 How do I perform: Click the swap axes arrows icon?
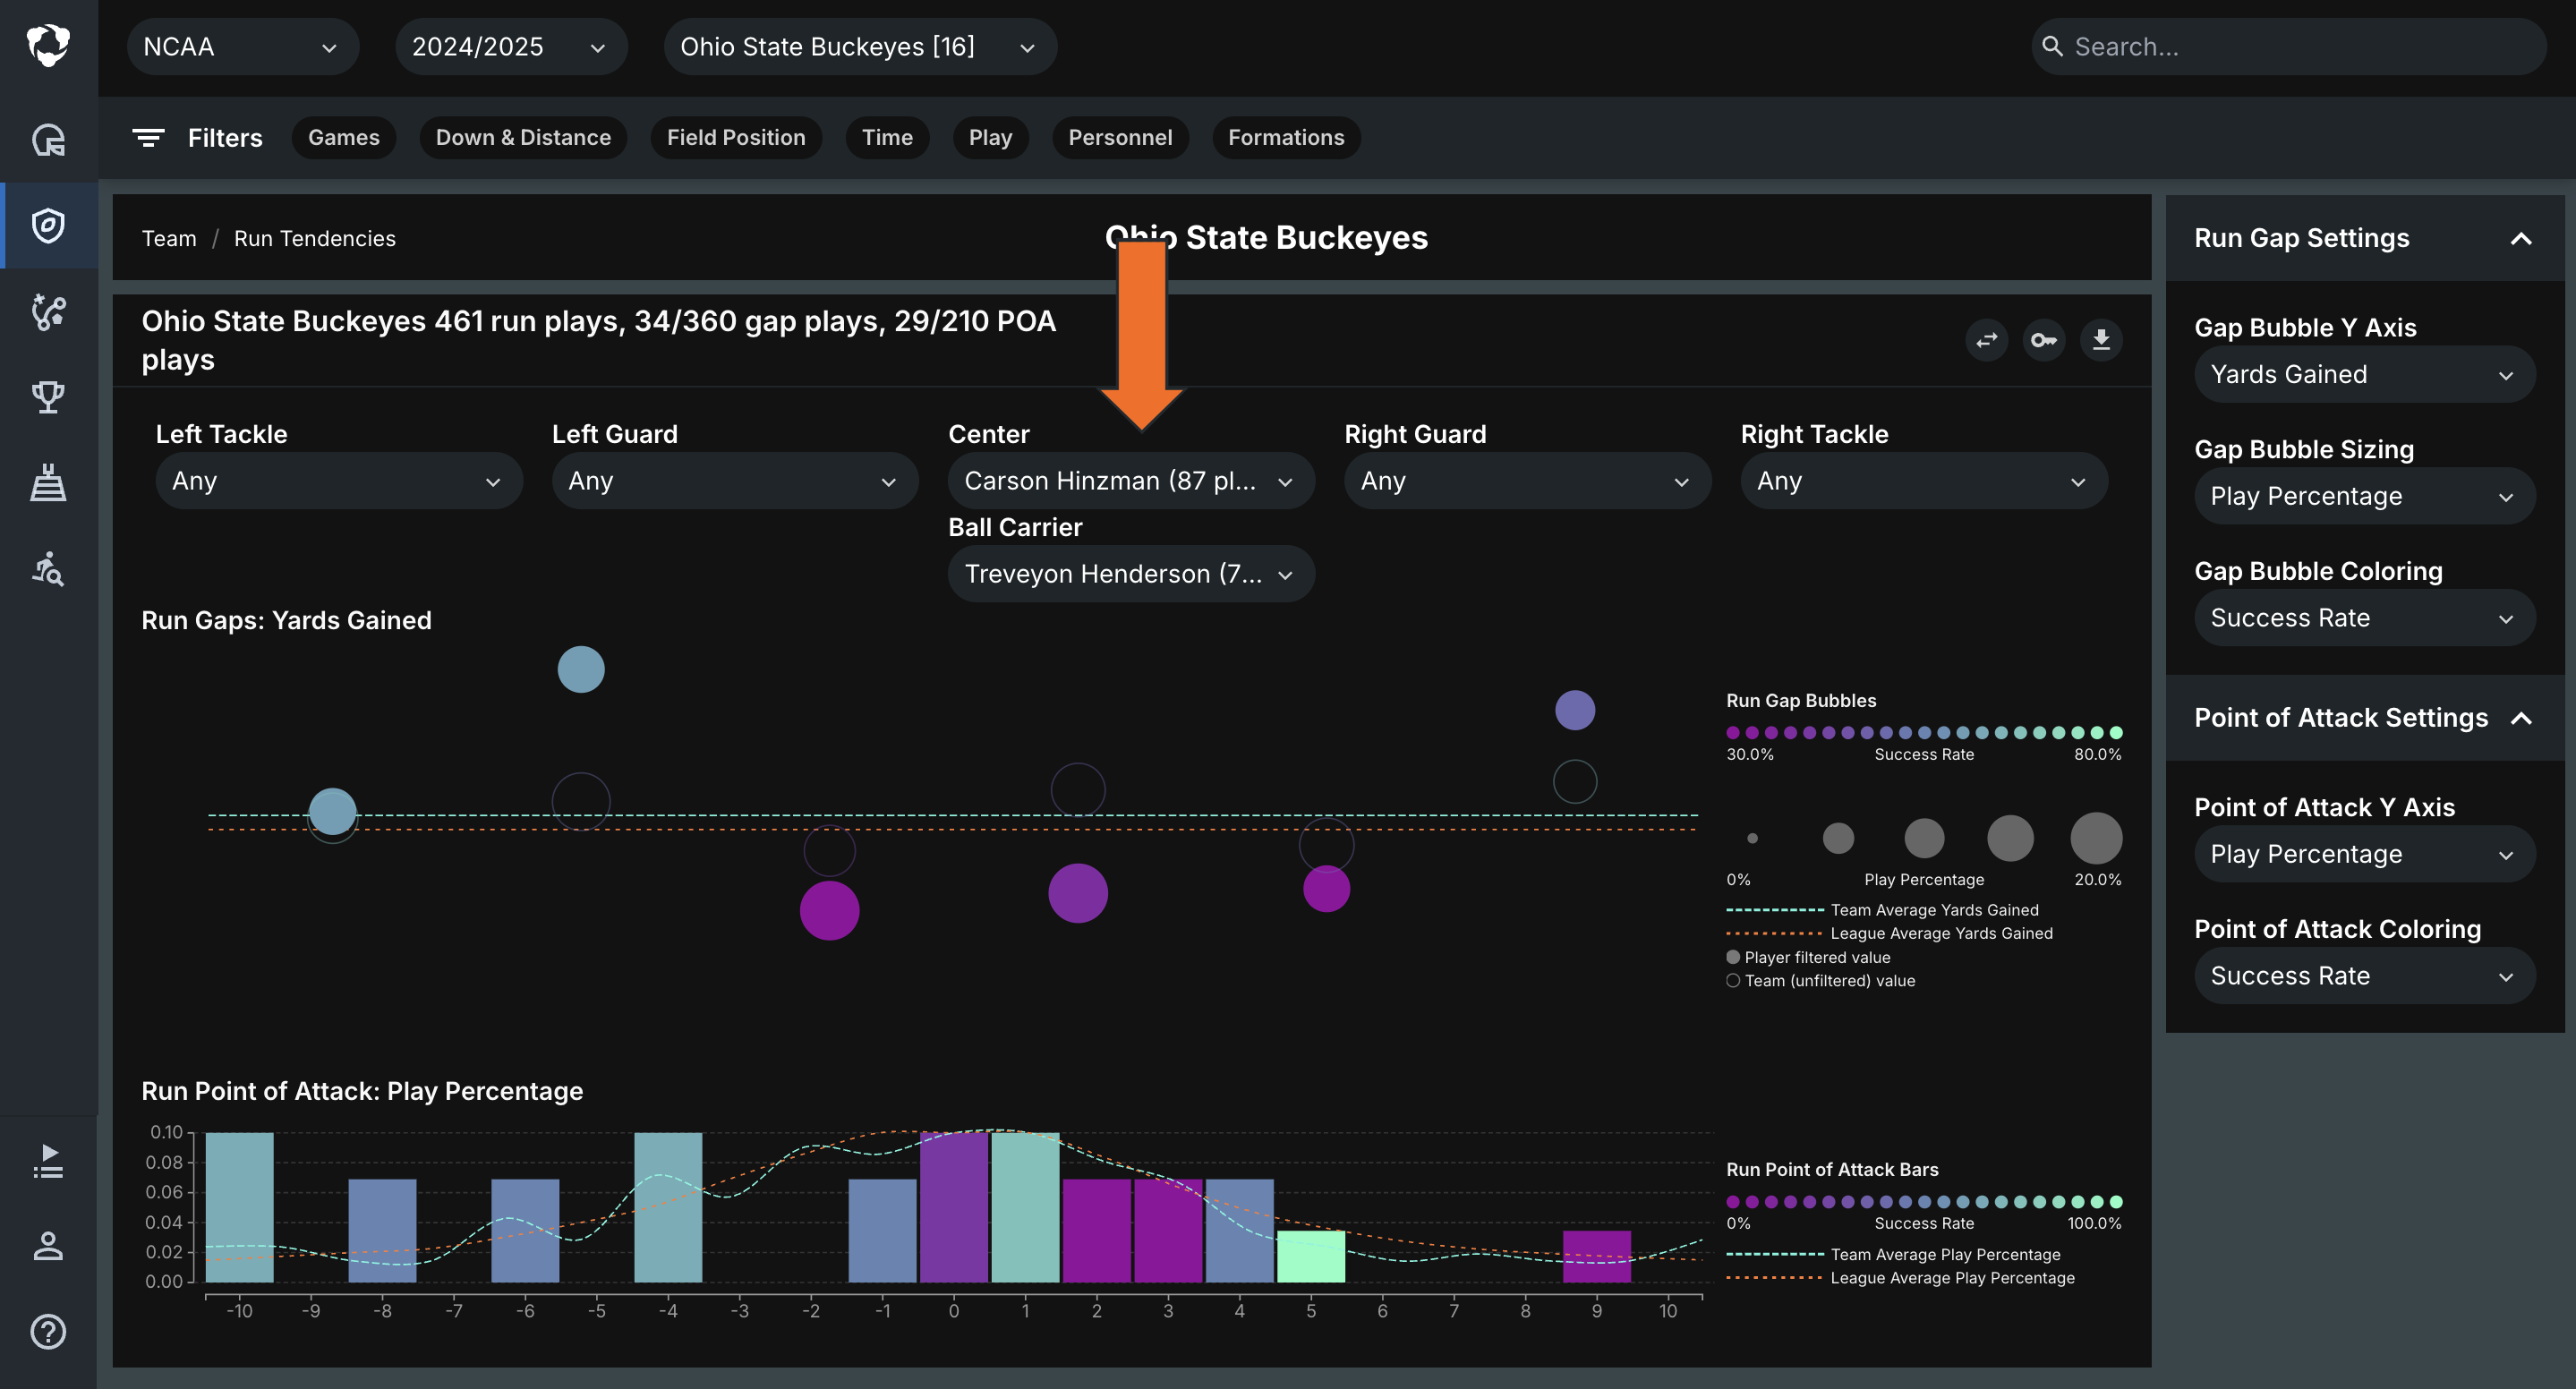(x=1986, y=340)
